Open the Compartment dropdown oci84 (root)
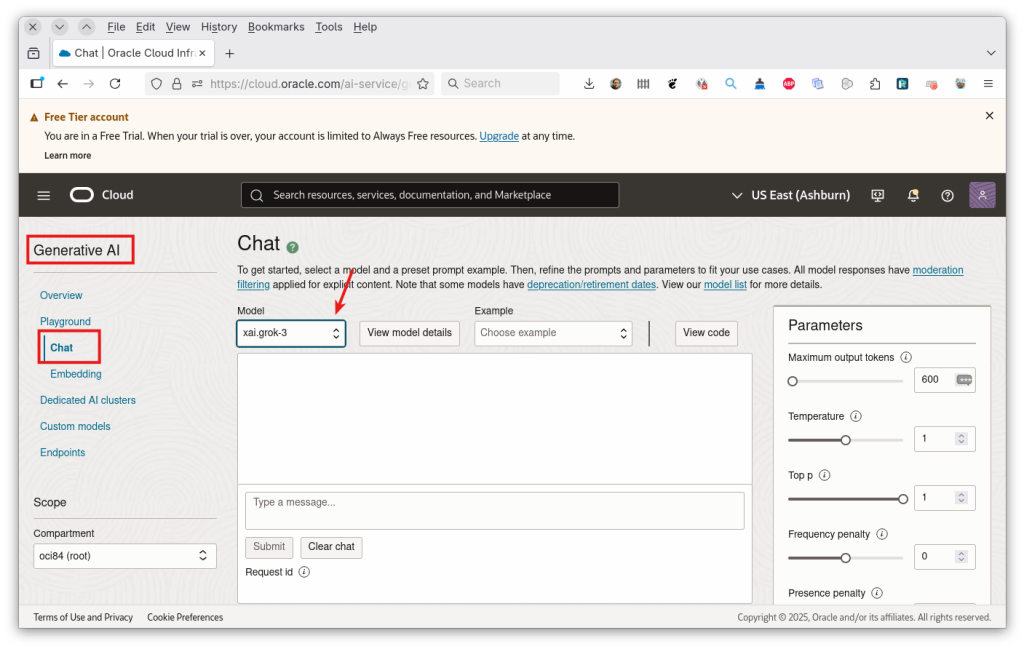 [x=125, y=556]
